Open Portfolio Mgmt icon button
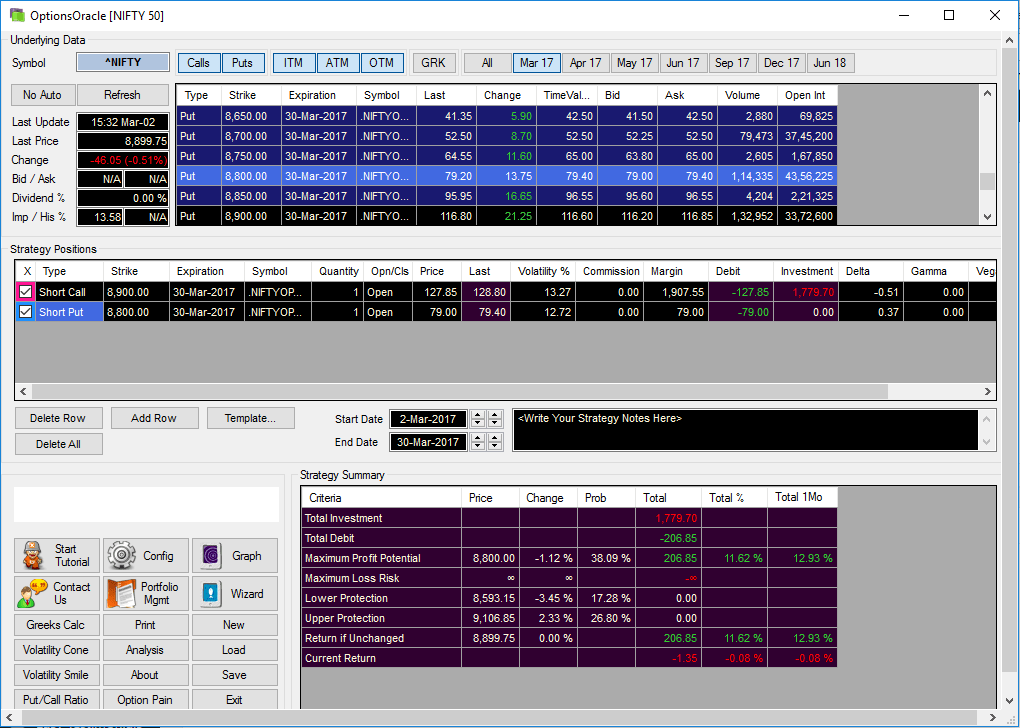The height and width of the screenshot is (728, 1020). (146, 593)
